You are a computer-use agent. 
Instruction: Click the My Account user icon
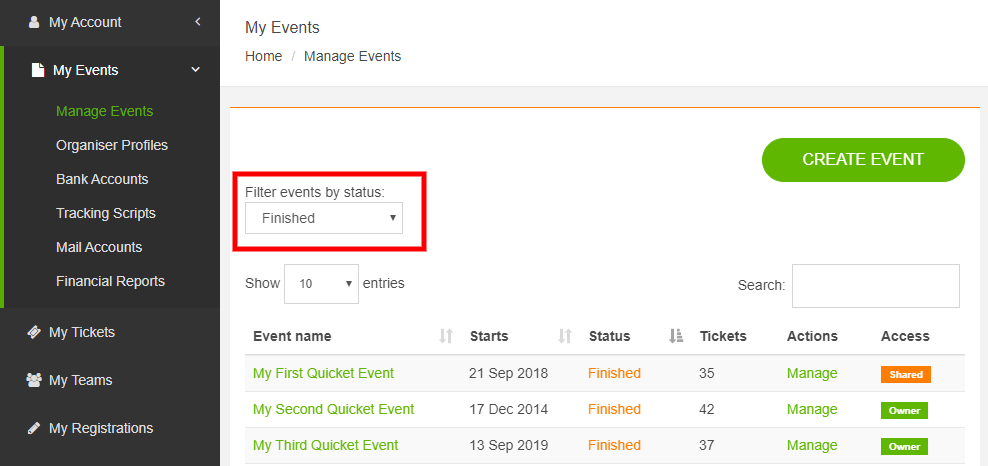pyautogui.click(x=33, y=21)
